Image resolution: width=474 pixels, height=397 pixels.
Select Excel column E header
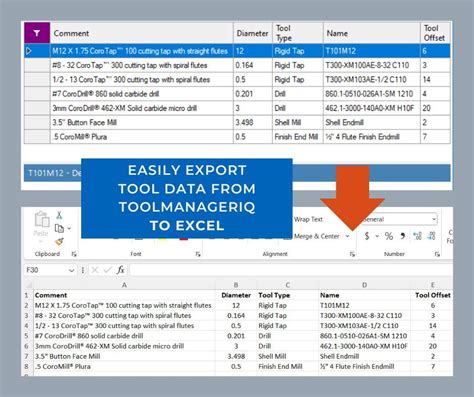click(432, 285)
